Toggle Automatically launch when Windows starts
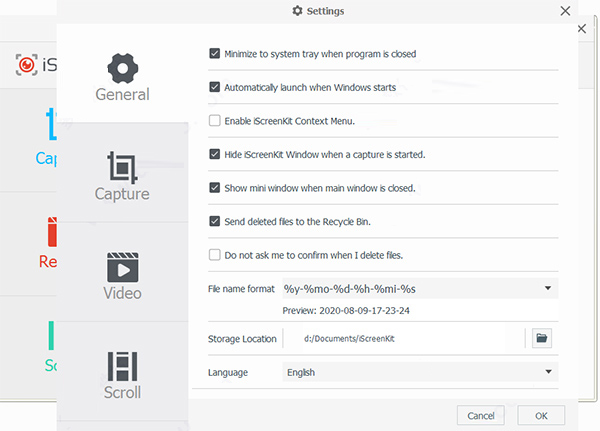 coord(215,87)
